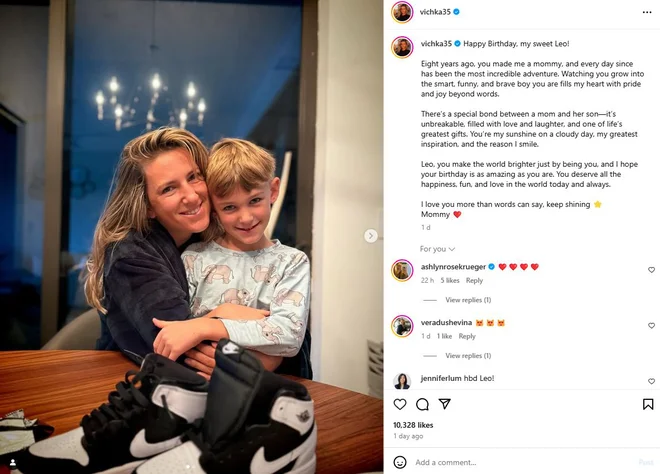
Task: Reply to veradushevina's comment
Action: click(x=467, y=336)
